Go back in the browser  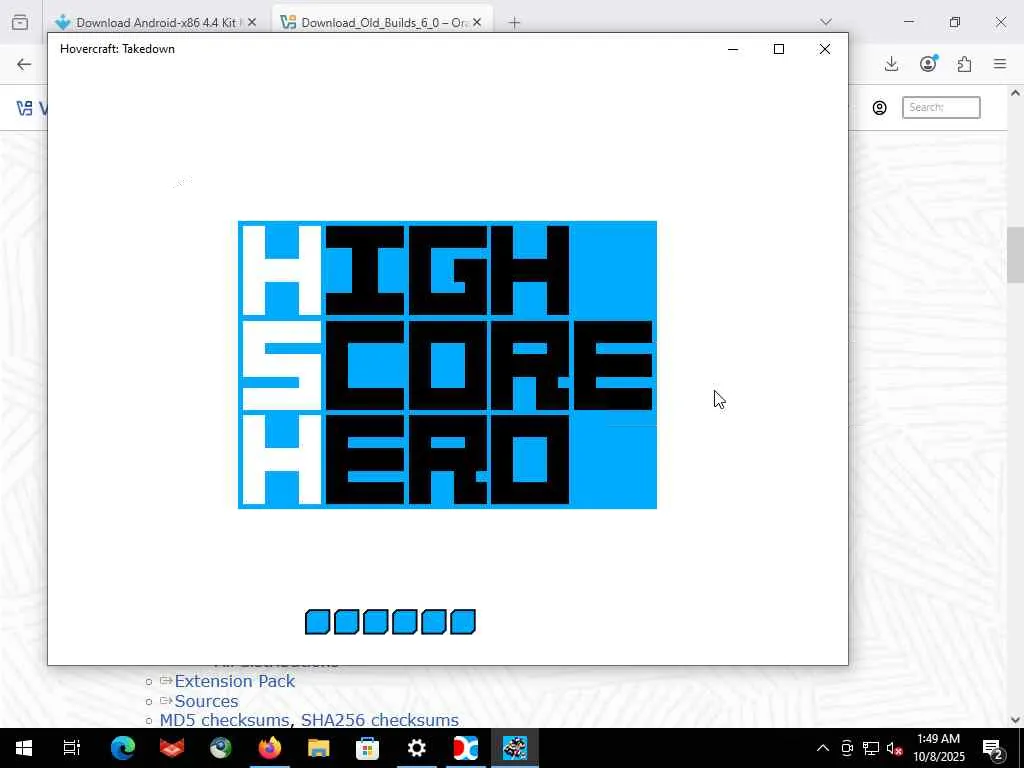tap(24, 64)
